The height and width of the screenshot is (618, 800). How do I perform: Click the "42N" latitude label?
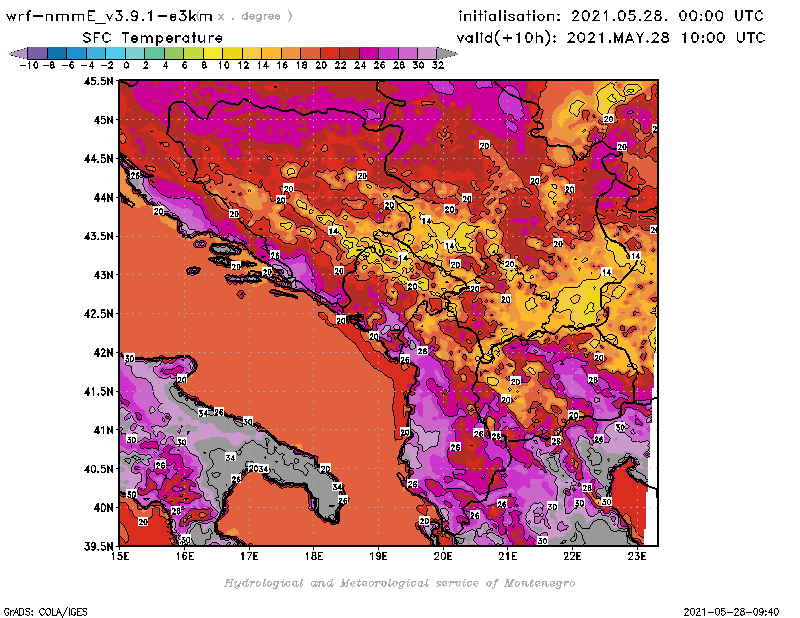tap(103, 352)
